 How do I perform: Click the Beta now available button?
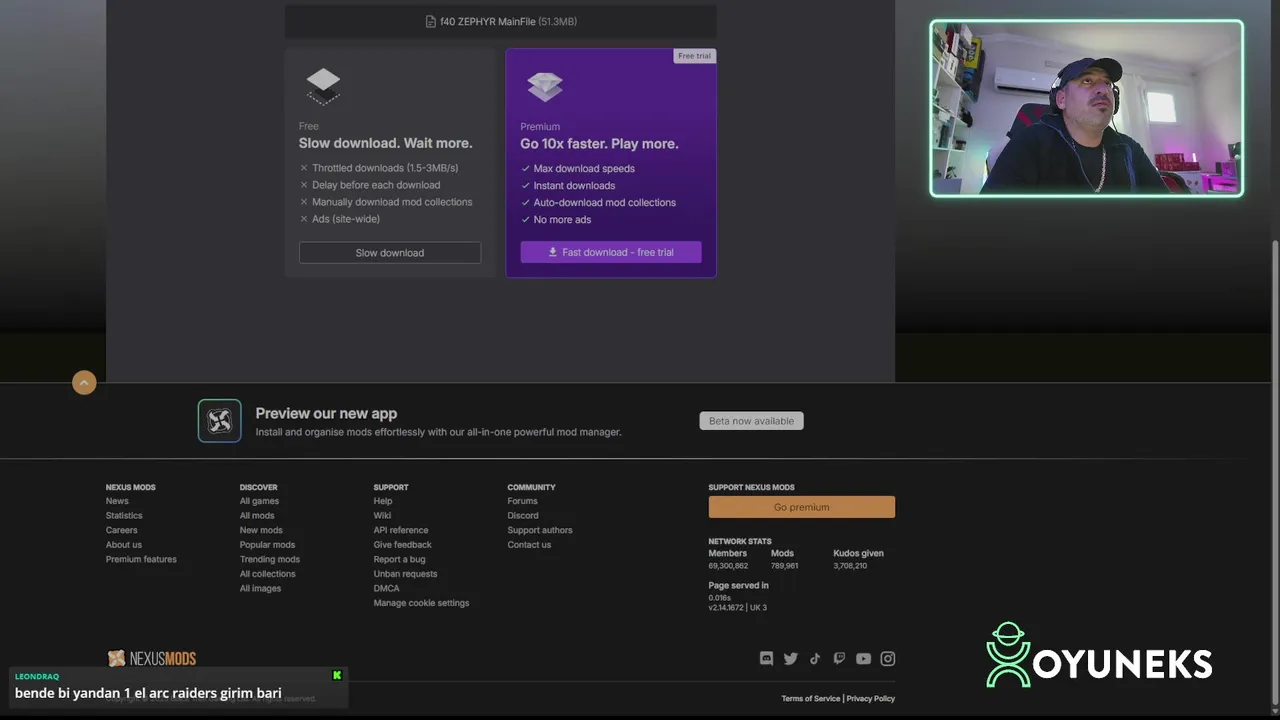click(x=751, y=421)
